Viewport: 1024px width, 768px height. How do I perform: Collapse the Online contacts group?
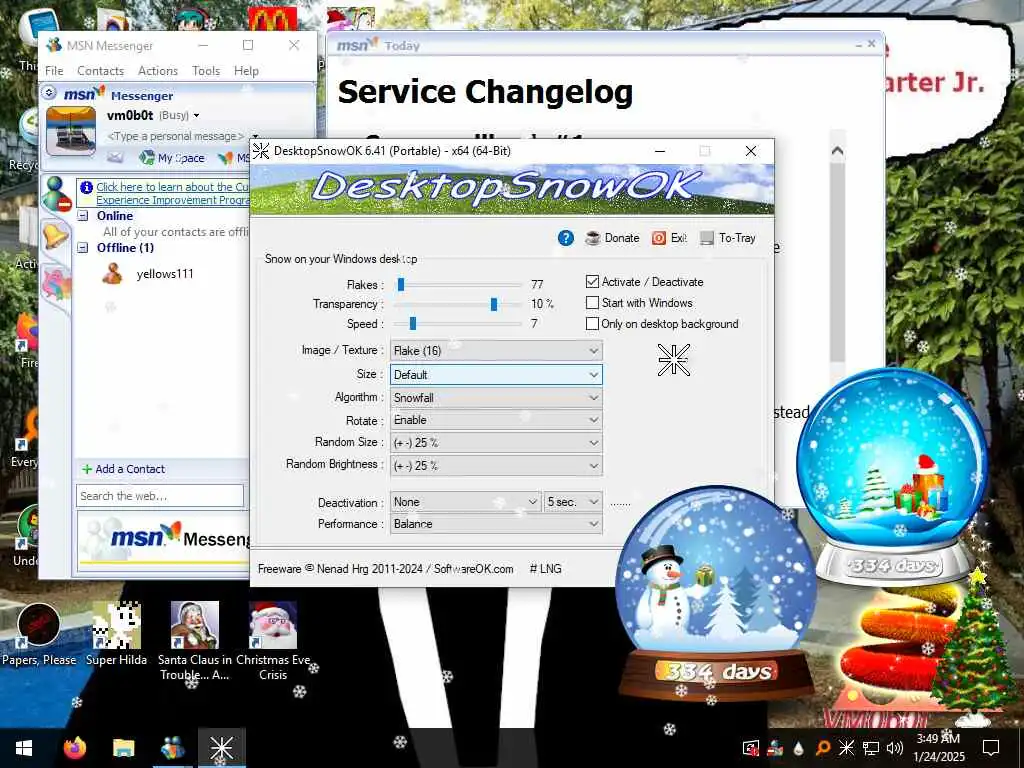[83, 216]
